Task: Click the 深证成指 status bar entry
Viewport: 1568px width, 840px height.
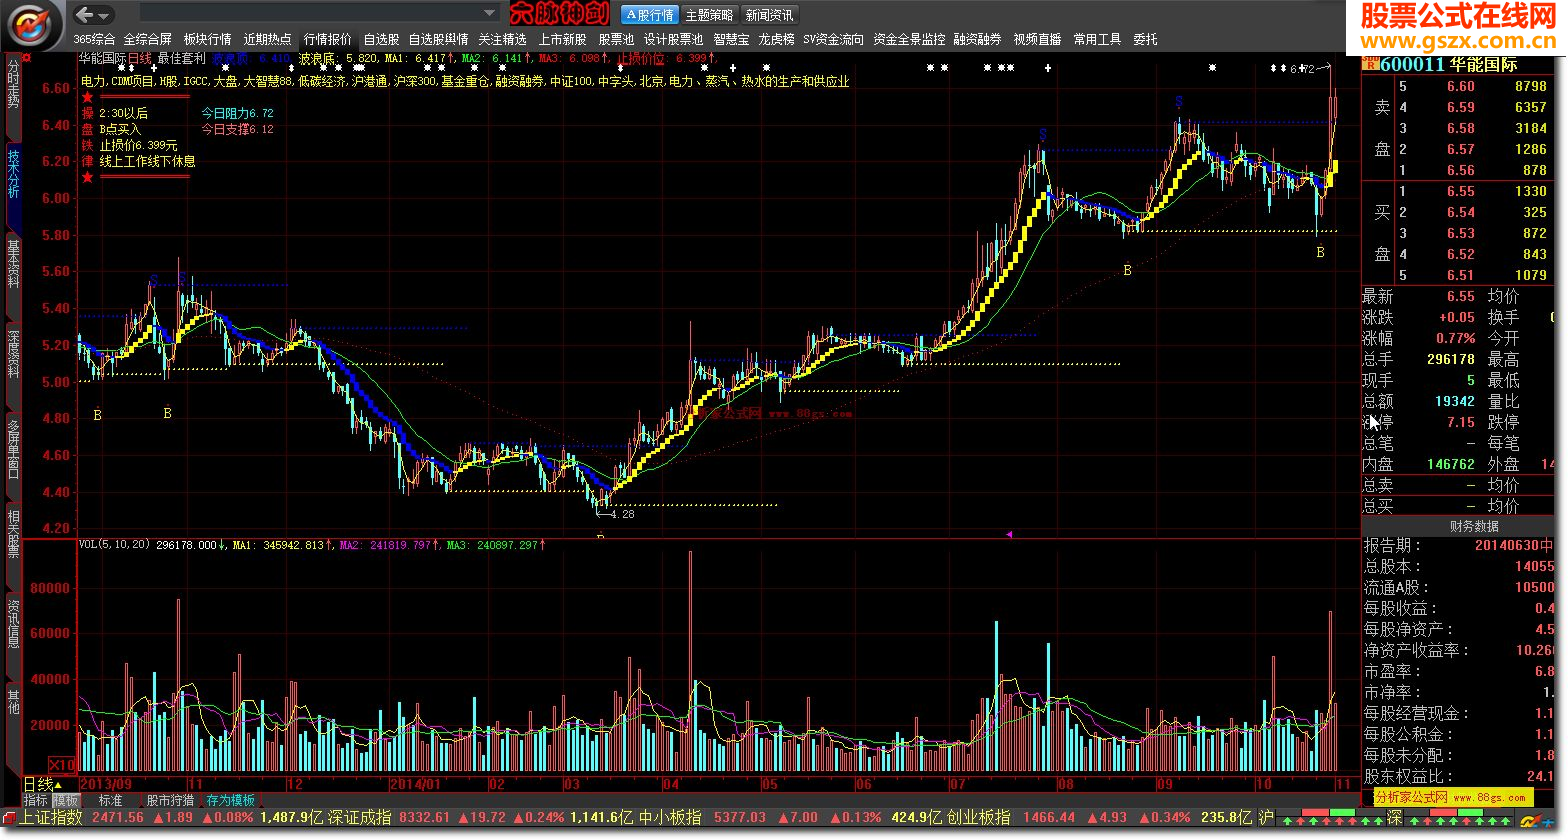Action: [360, 818]
